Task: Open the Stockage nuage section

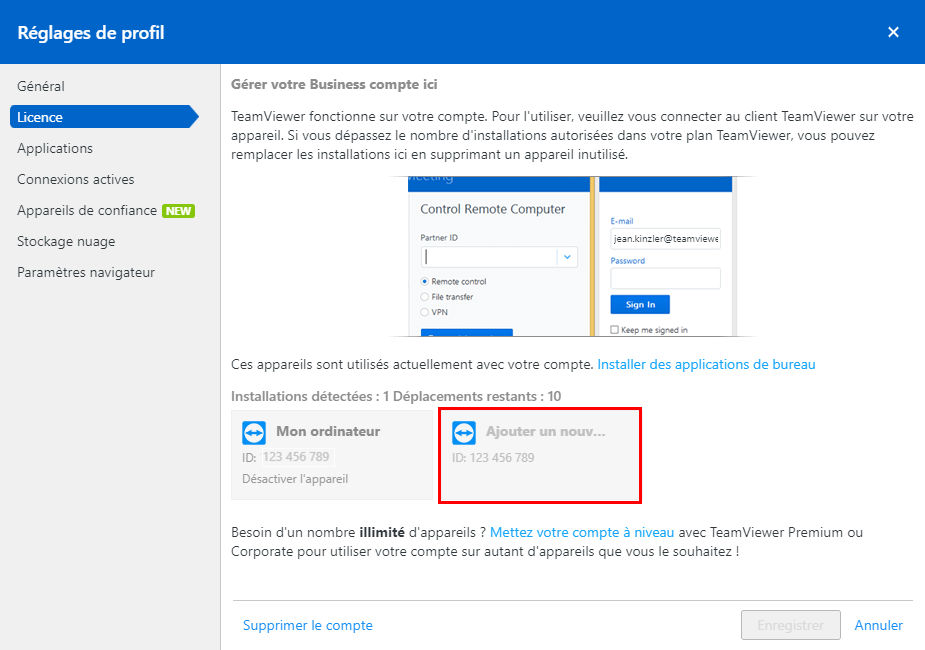Action: pyautogui.click(x=66, y=241)
